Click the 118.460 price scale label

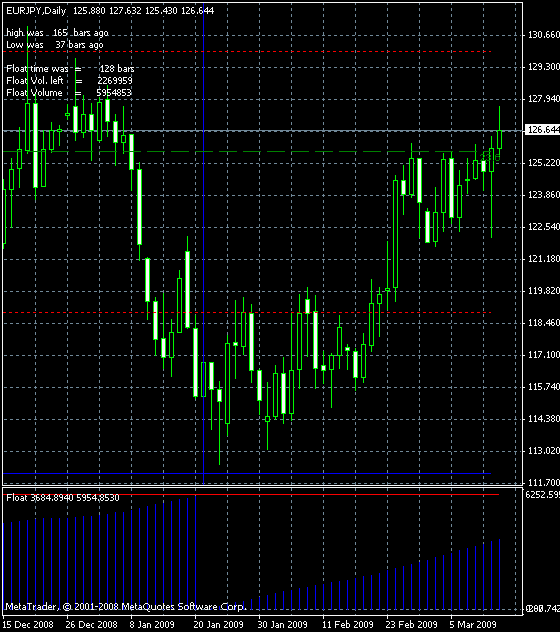point(543,323)
